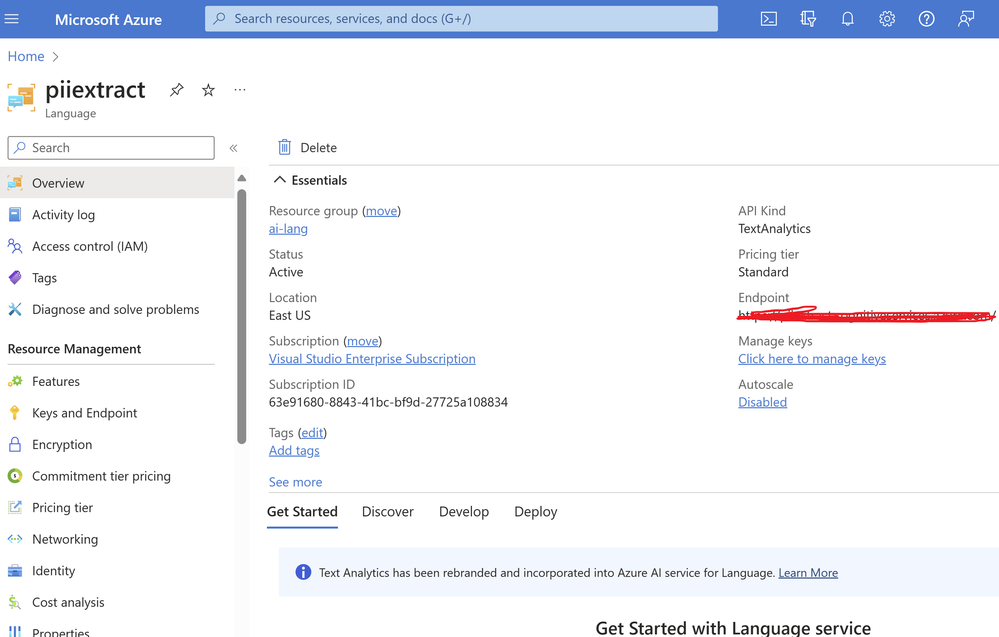Open Cloud Shell from top bar
999x637 pixels.
pyautogui.click(x=768, y=19)
